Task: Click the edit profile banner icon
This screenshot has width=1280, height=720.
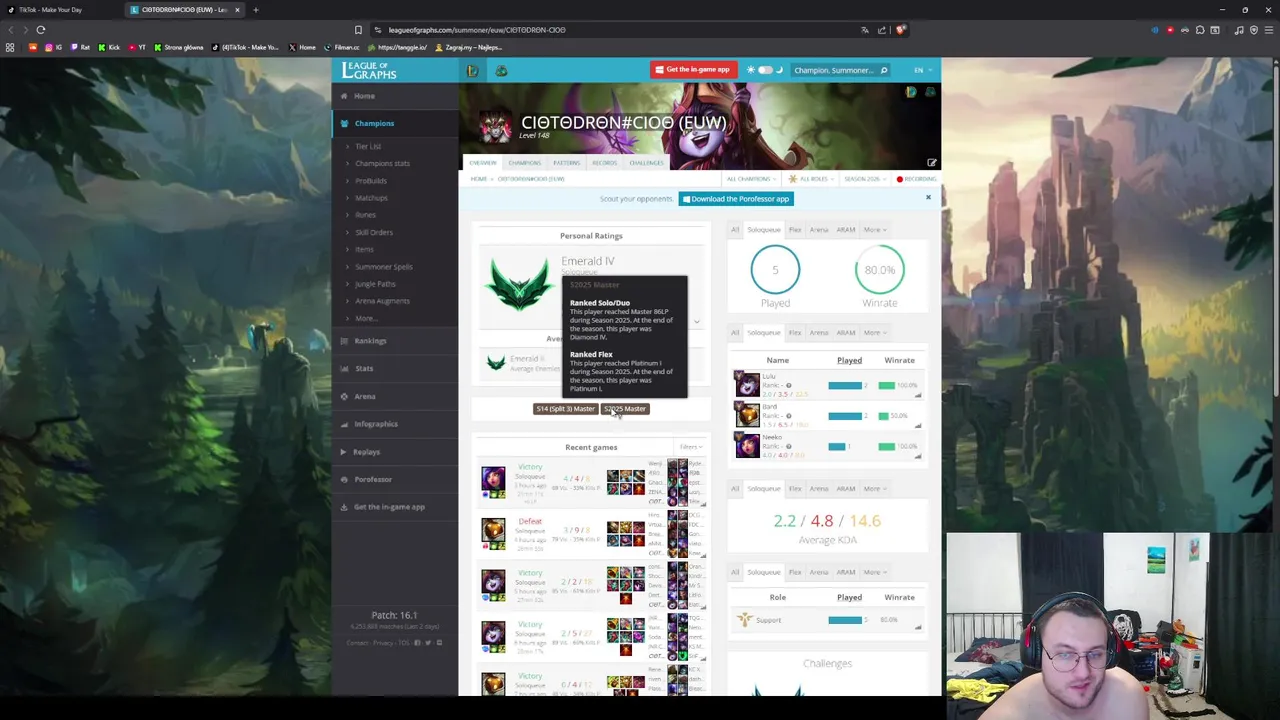Action: [931, 163]
